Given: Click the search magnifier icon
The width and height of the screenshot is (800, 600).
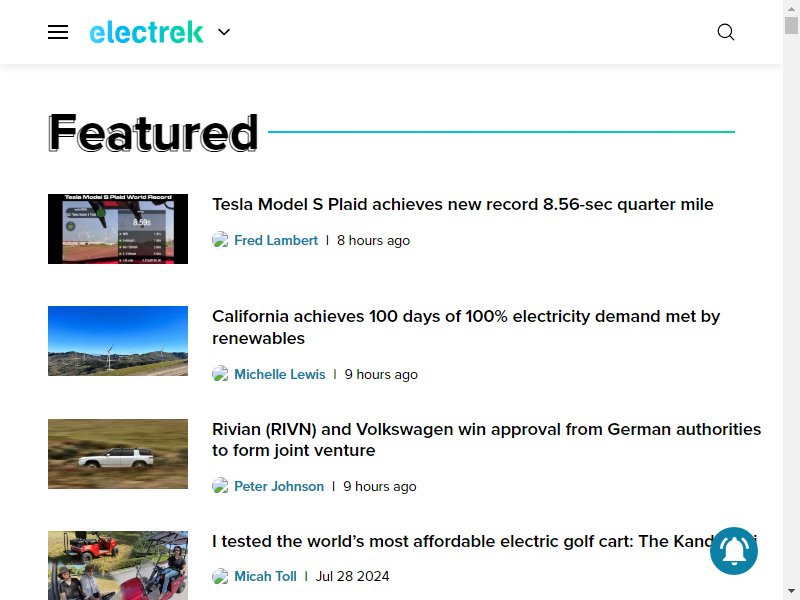Looking at the screenshot, I should click(726, 32).
